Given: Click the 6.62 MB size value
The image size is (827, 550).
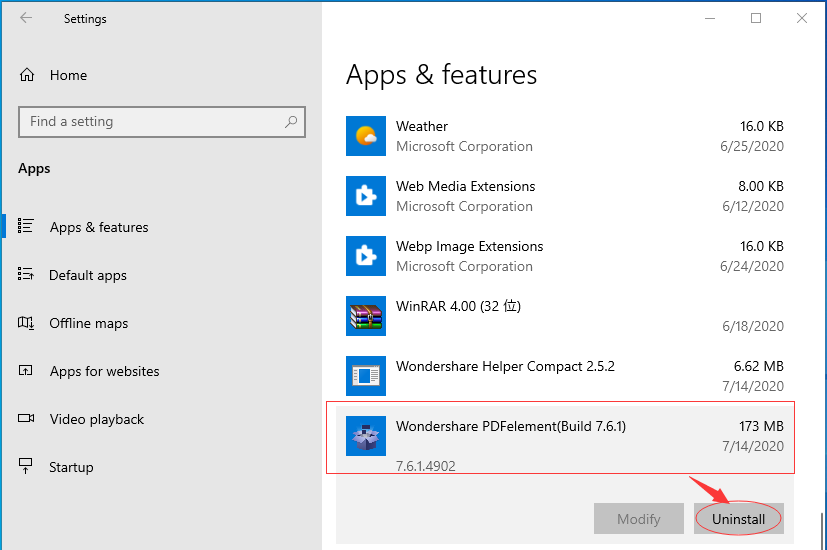Looking at the screenshot, I should click(758, 366).
